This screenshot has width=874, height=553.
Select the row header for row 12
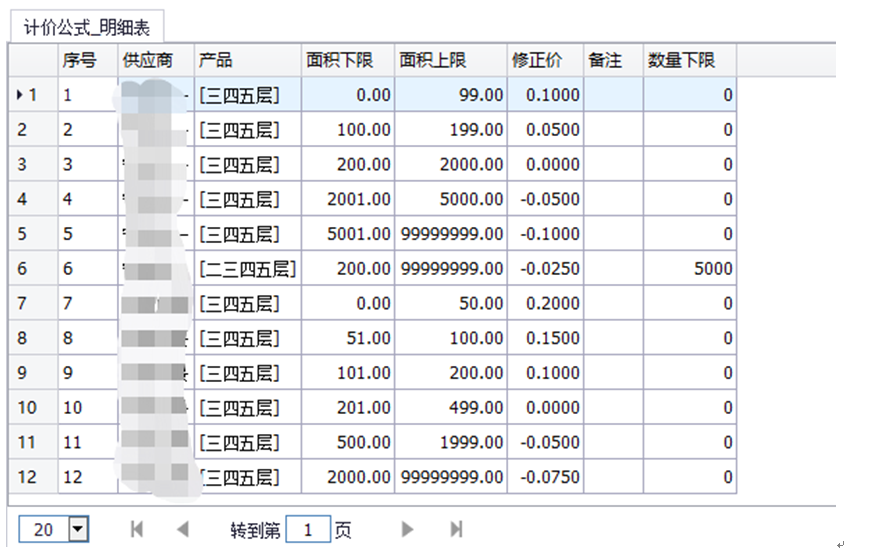32,477
